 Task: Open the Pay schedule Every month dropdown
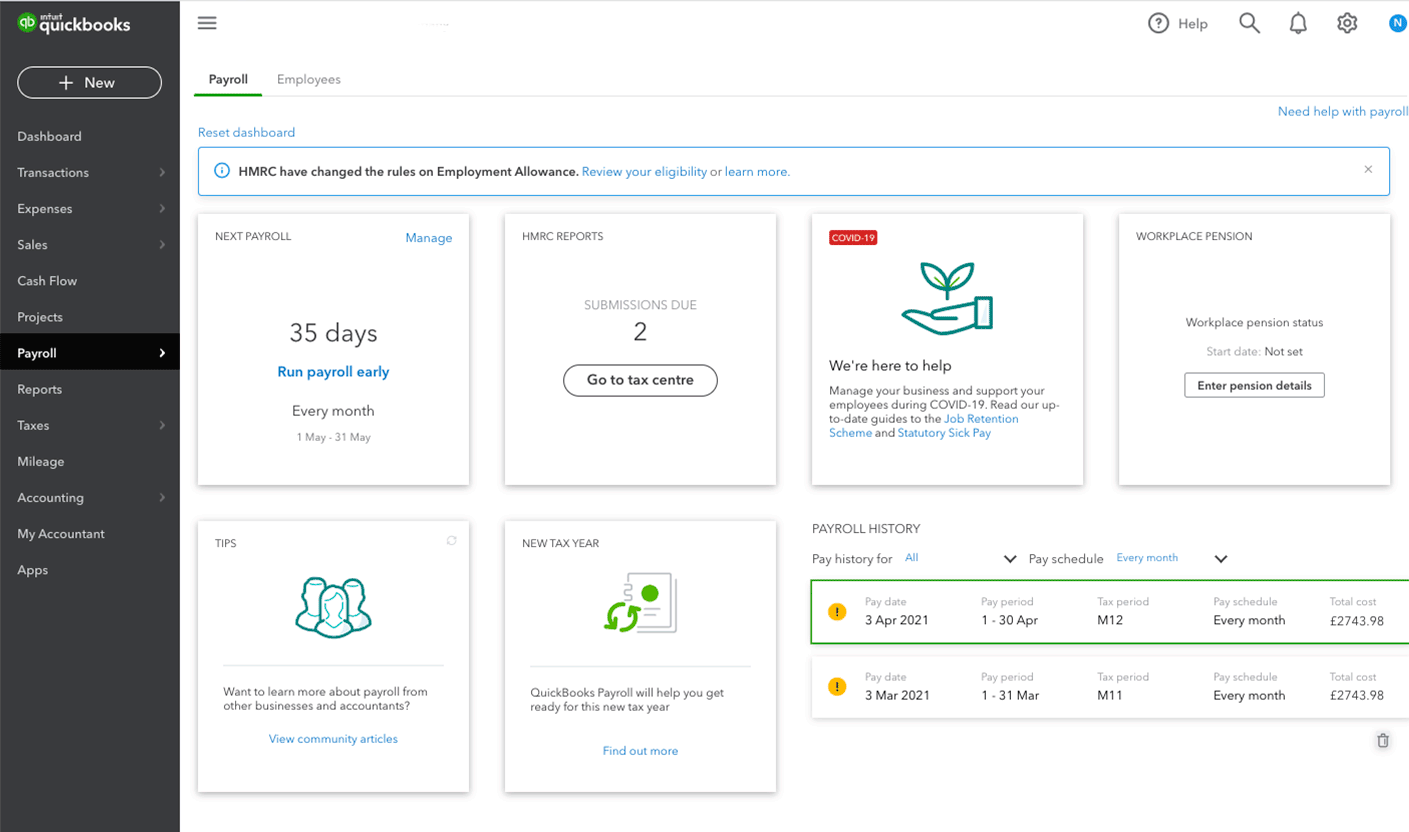pos(1171,558)
